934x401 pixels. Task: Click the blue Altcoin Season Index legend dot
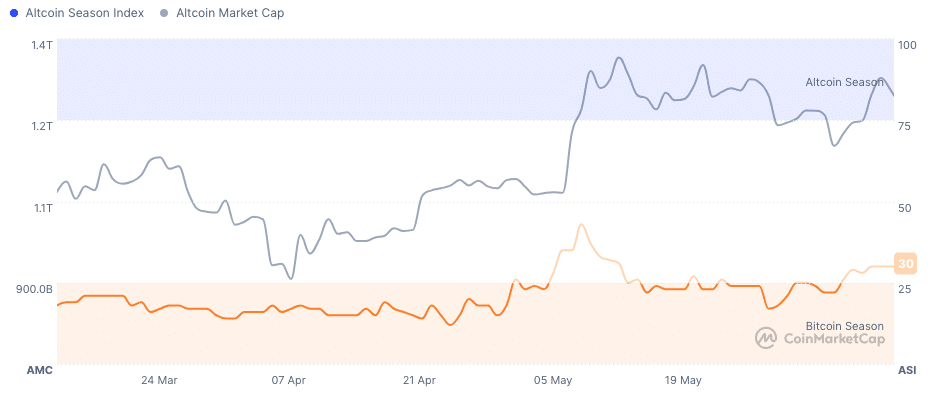pyautogui.click(x=13, y=13)
